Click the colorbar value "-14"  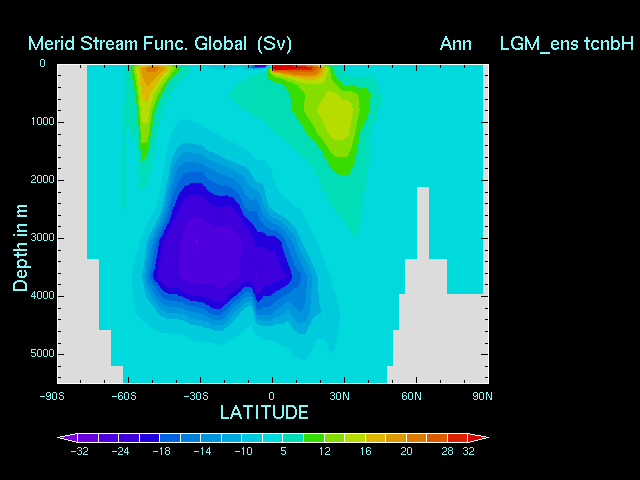coord(202,451)
